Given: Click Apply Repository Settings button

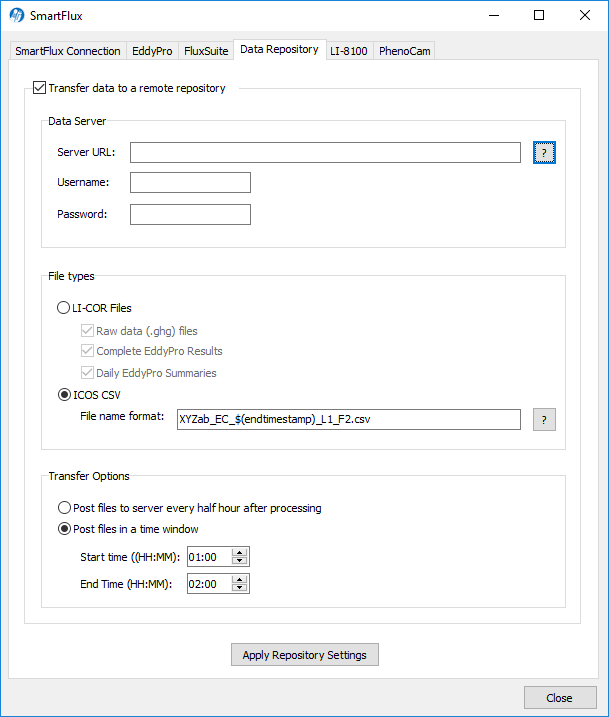Looking at the screenshot, I should click(305, 655).
